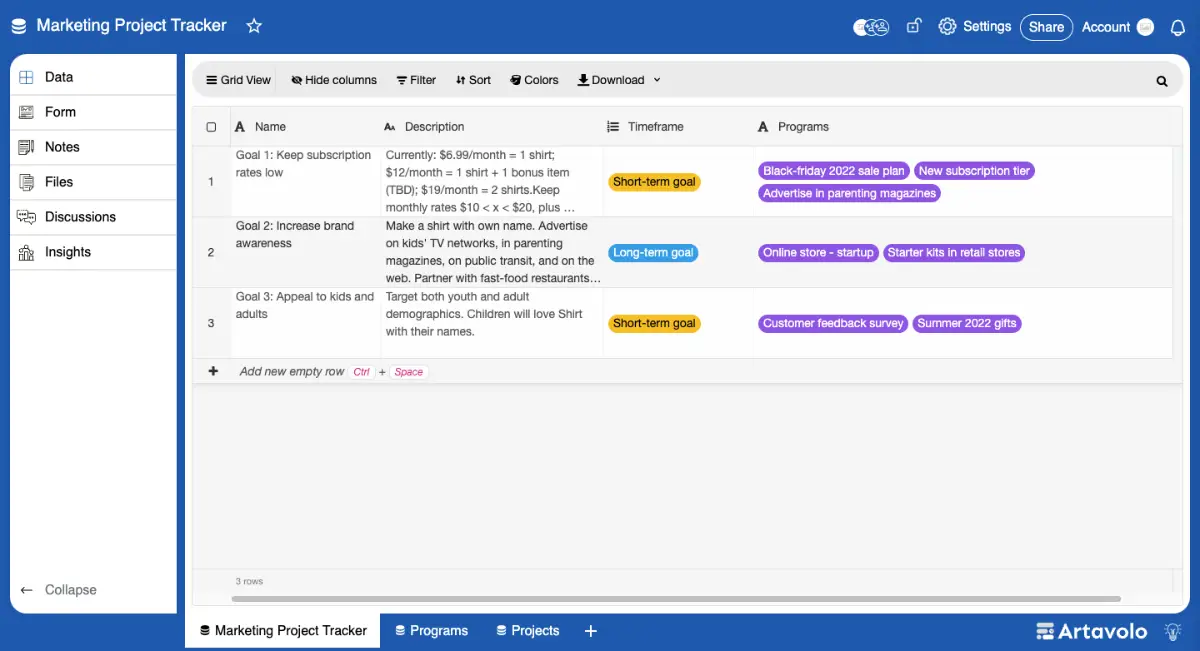Image resolution: width=1200 pixels, height=651 pixels.
Task: Open Settings via the gear icon
Action: point(947,27)
